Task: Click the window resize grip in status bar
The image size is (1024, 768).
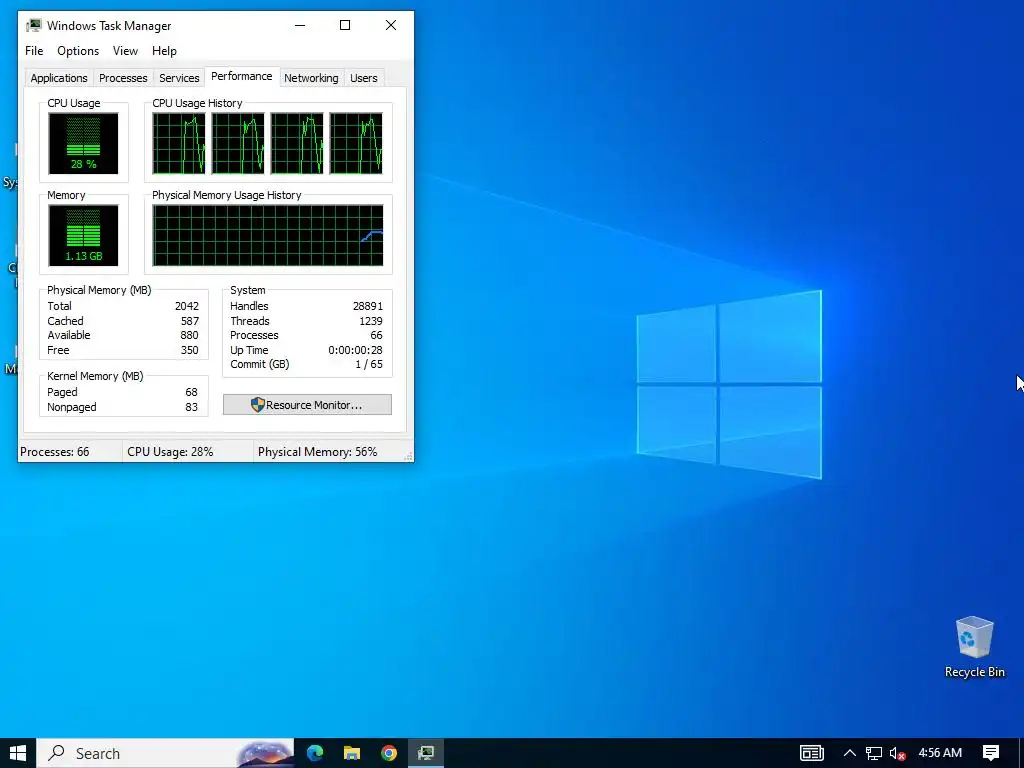Action: coord(409,456)
